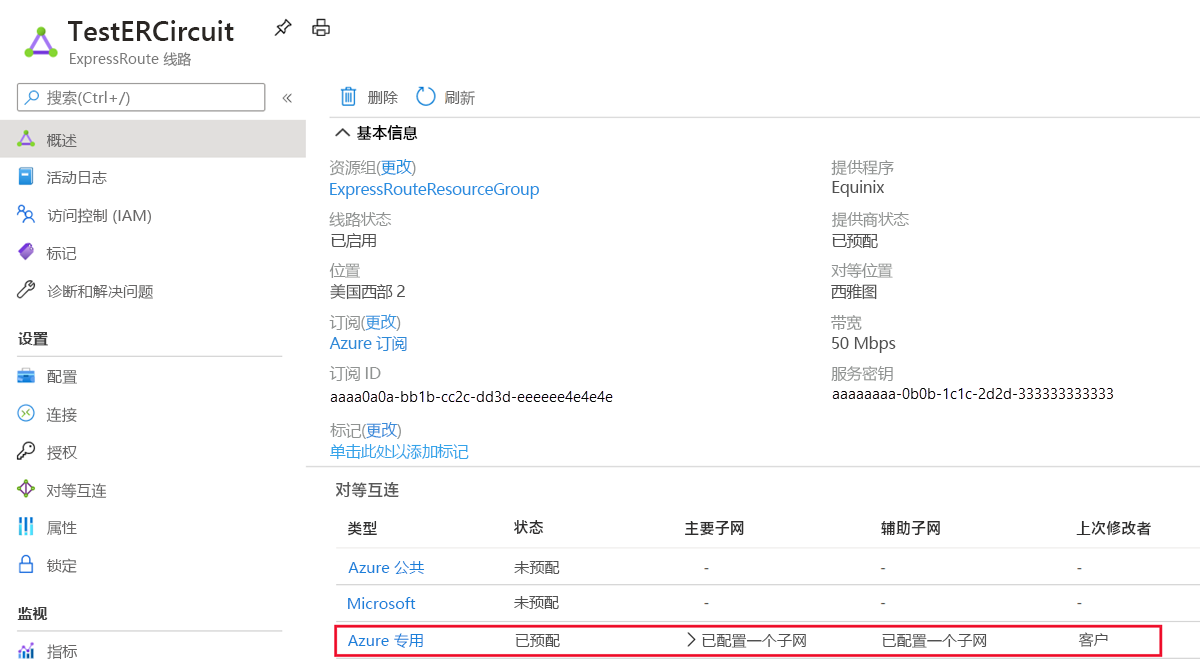Click the 客户 last-modified-by cell
Screen dimensions: 1200x672
point(1093,639)
